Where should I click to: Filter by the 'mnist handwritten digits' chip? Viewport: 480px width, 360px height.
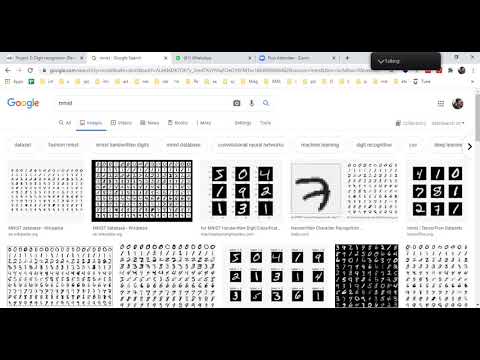[x=122, y=145]
